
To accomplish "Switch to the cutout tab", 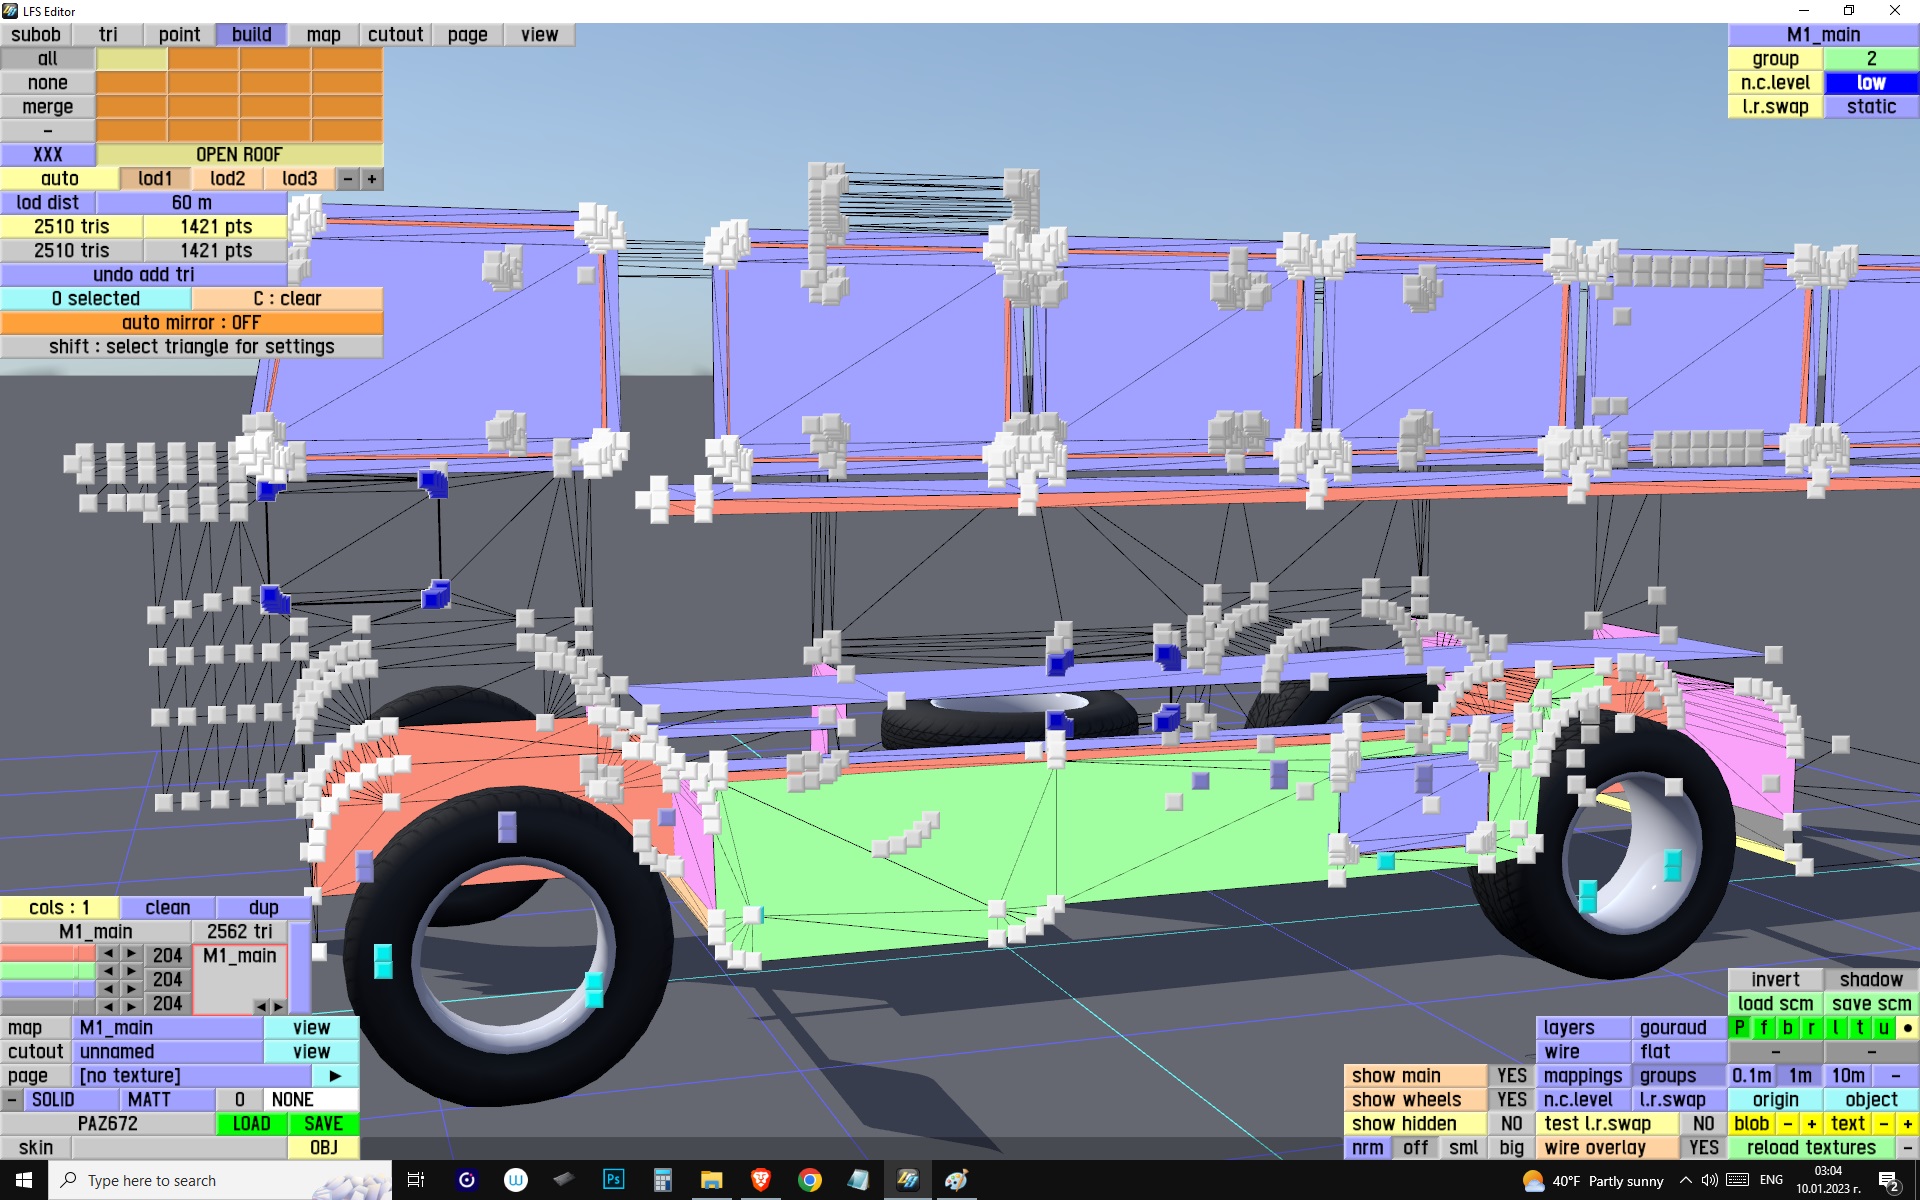I will [395, 35].
